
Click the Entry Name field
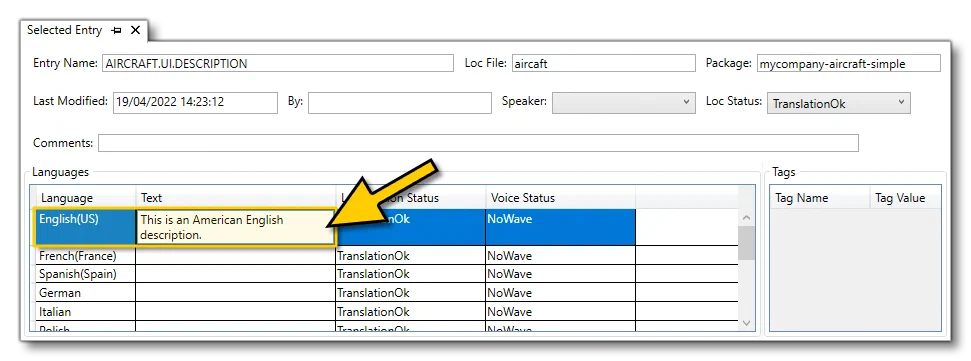point(278,63)
